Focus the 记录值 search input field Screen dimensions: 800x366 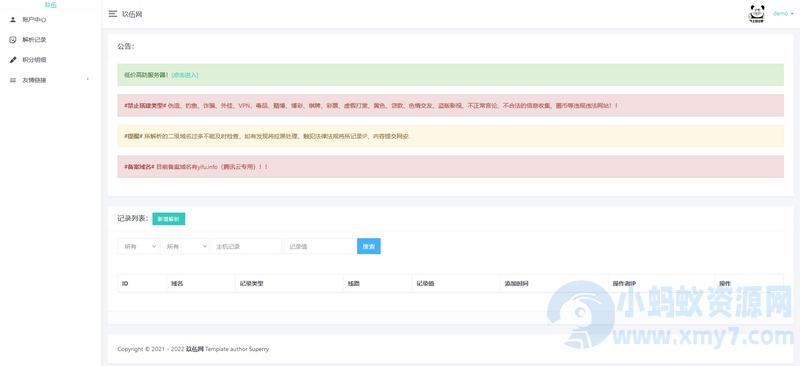[x=320, y=246]
